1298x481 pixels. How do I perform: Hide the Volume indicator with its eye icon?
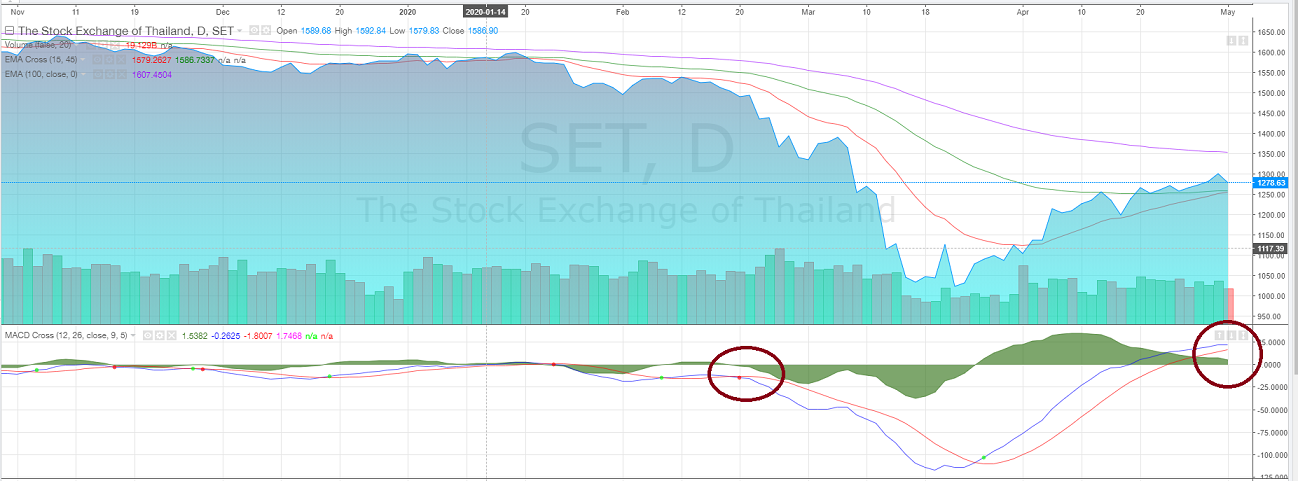pos(92,45)
